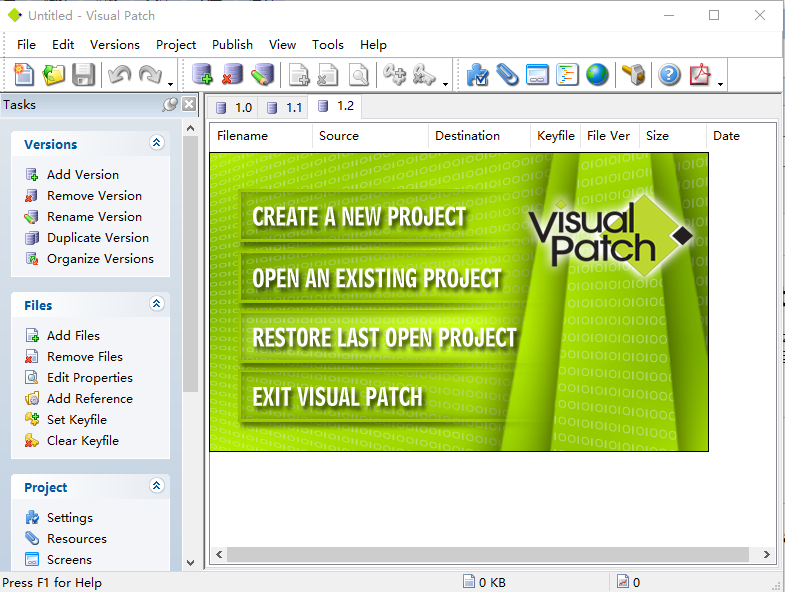Click Remove Version task link
Screen dimensions: 785x592
95,196
